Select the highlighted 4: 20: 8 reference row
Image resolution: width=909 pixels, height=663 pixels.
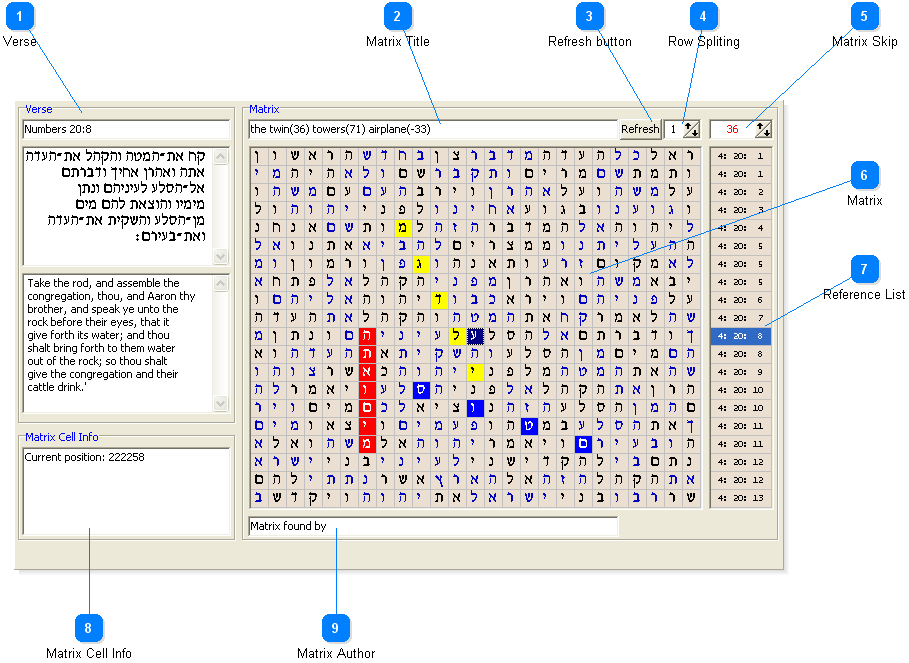(741, 336)
